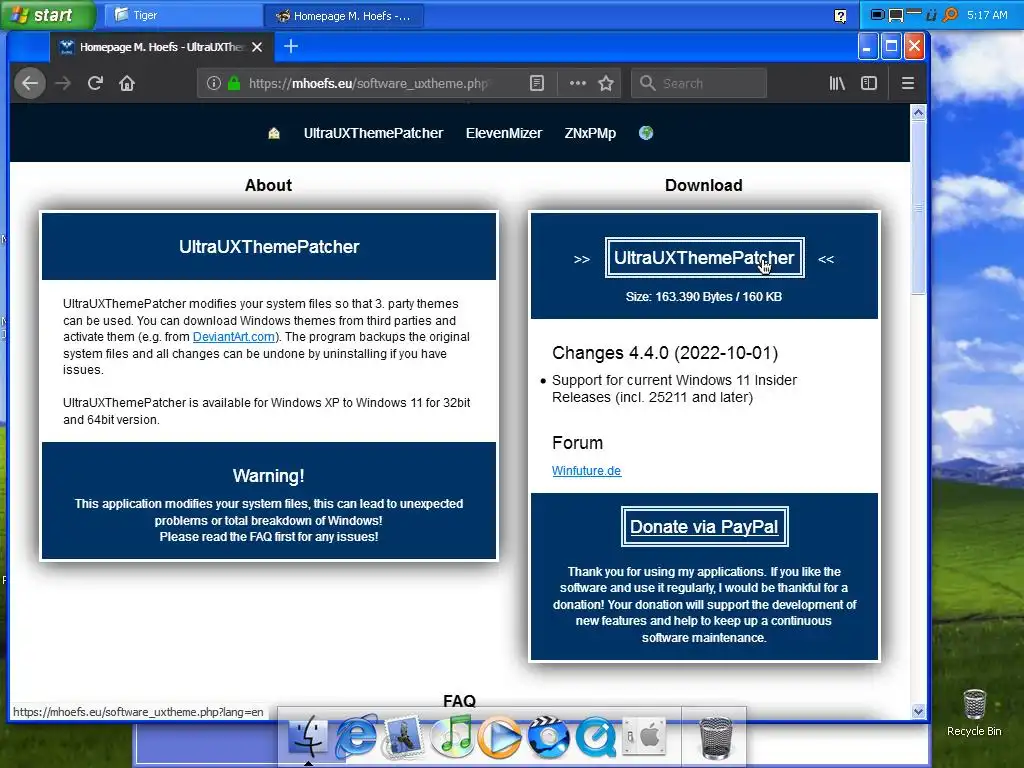Click the forward navigation arrow
This screenshot has height=768, width=1024.
pyautogui.click(x=63, y=84)
